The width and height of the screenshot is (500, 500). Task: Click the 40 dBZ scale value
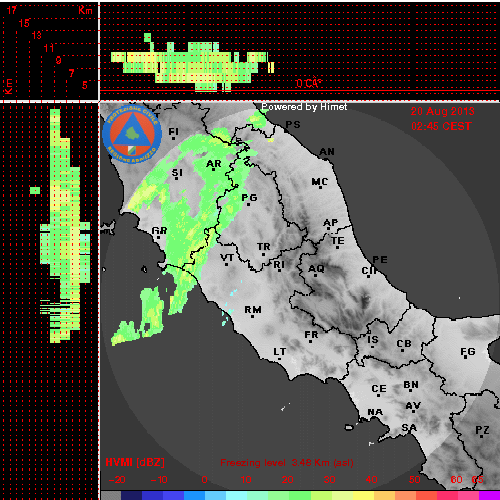371,480
